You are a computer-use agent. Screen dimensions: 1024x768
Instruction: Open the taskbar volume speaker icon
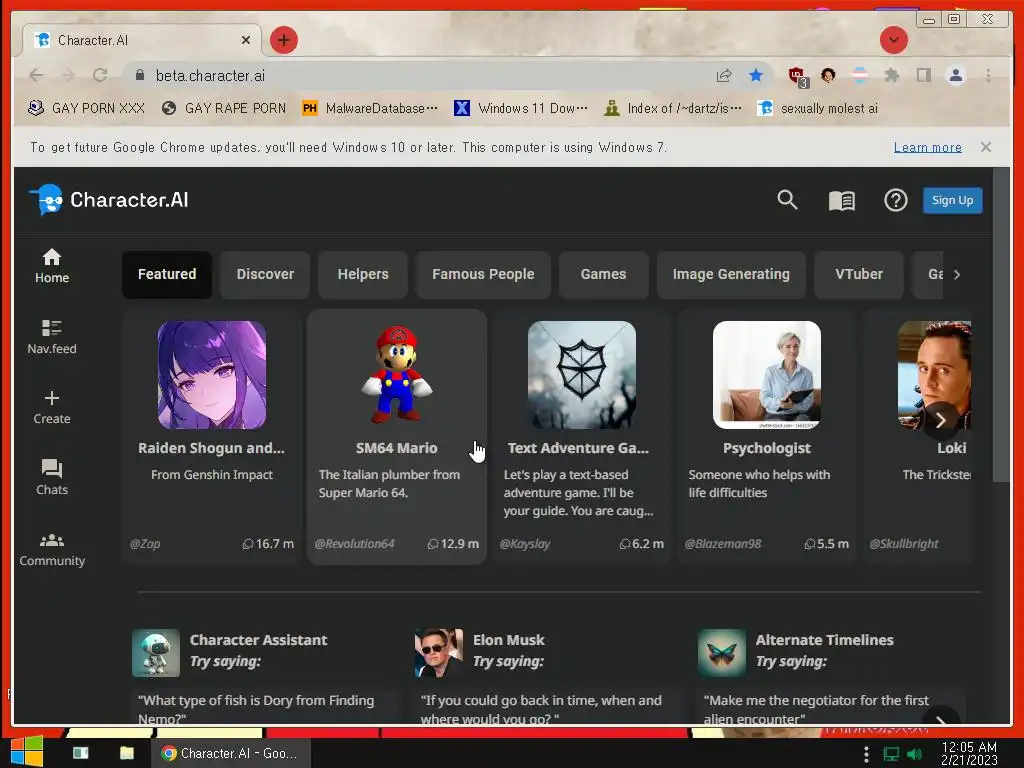914,754
